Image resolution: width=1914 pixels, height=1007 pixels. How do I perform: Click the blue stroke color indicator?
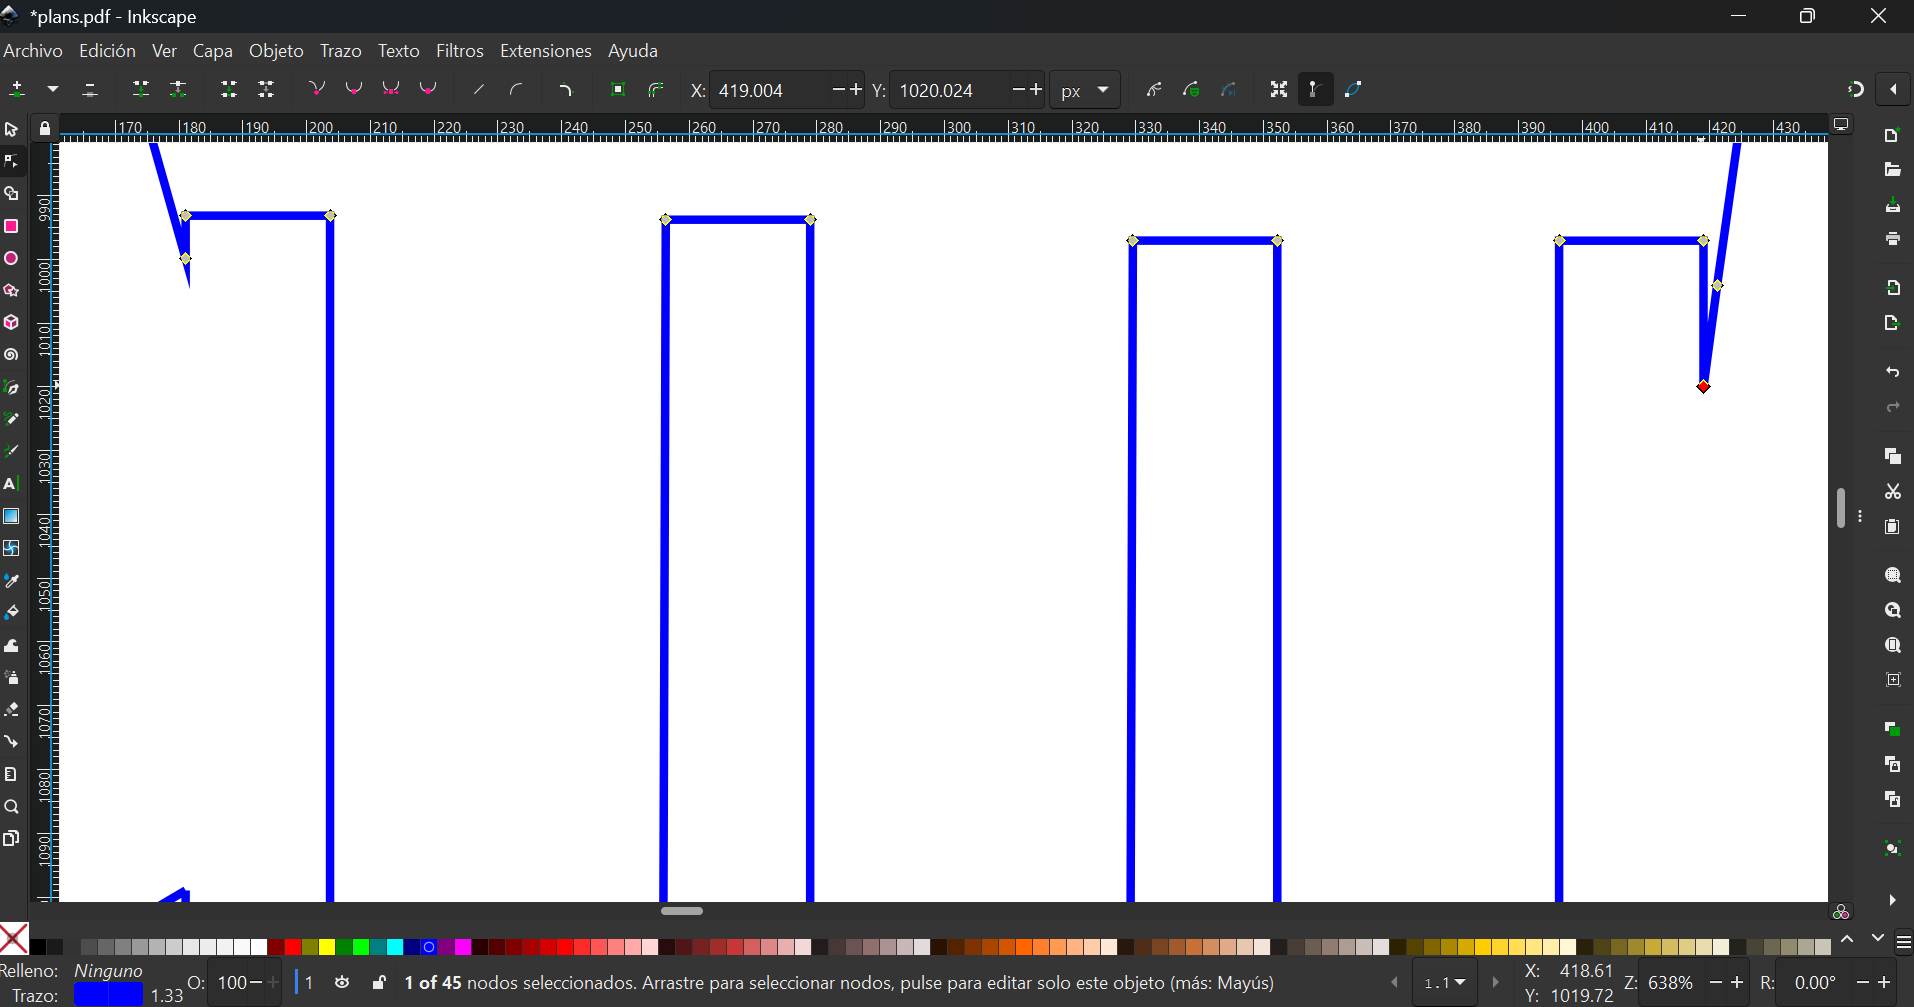click(x=108, y=995)
